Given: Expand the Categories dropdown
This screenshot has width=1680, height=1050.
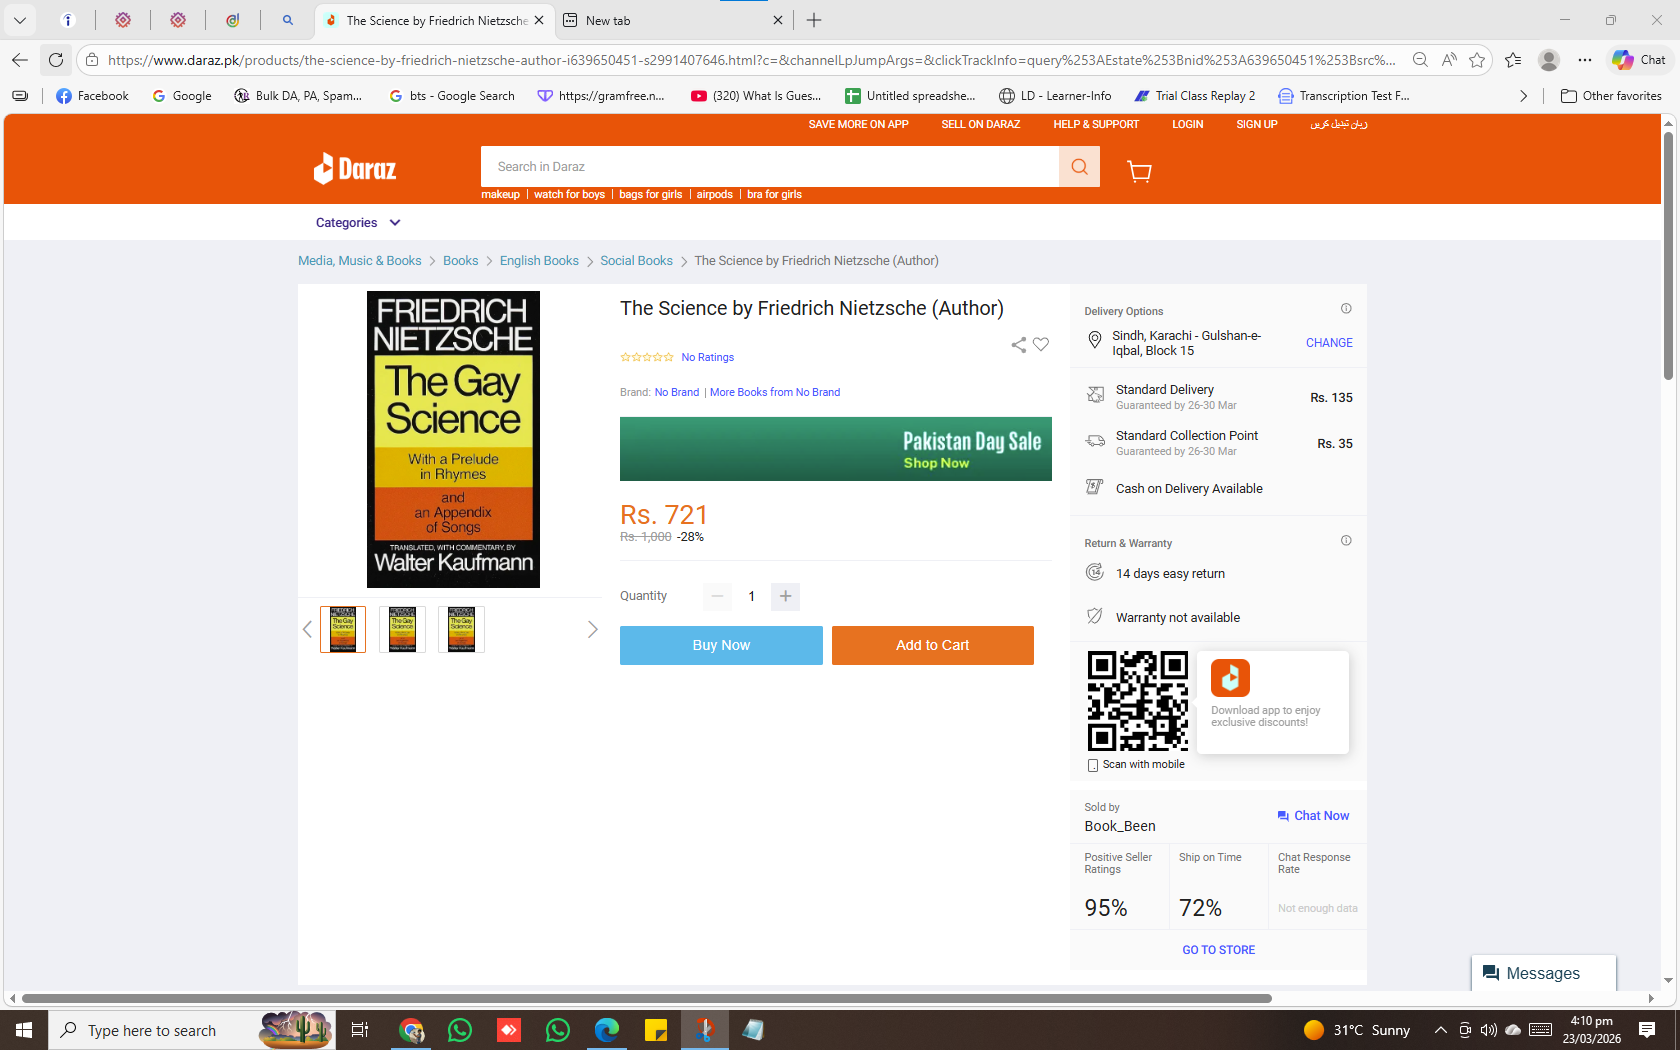Looking at the screenshot, I should pyautogui.click(x=358, y=223).
